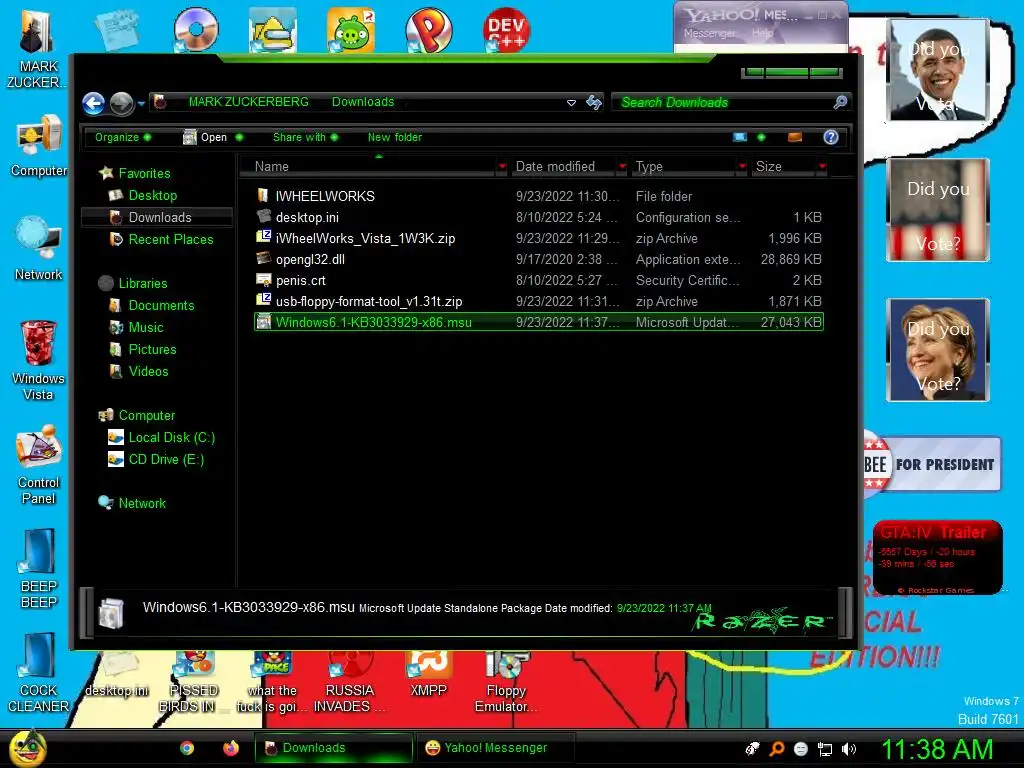Click the Obama Did you Vote gadget
This screenshot has height=768, width=1024.
938,70
